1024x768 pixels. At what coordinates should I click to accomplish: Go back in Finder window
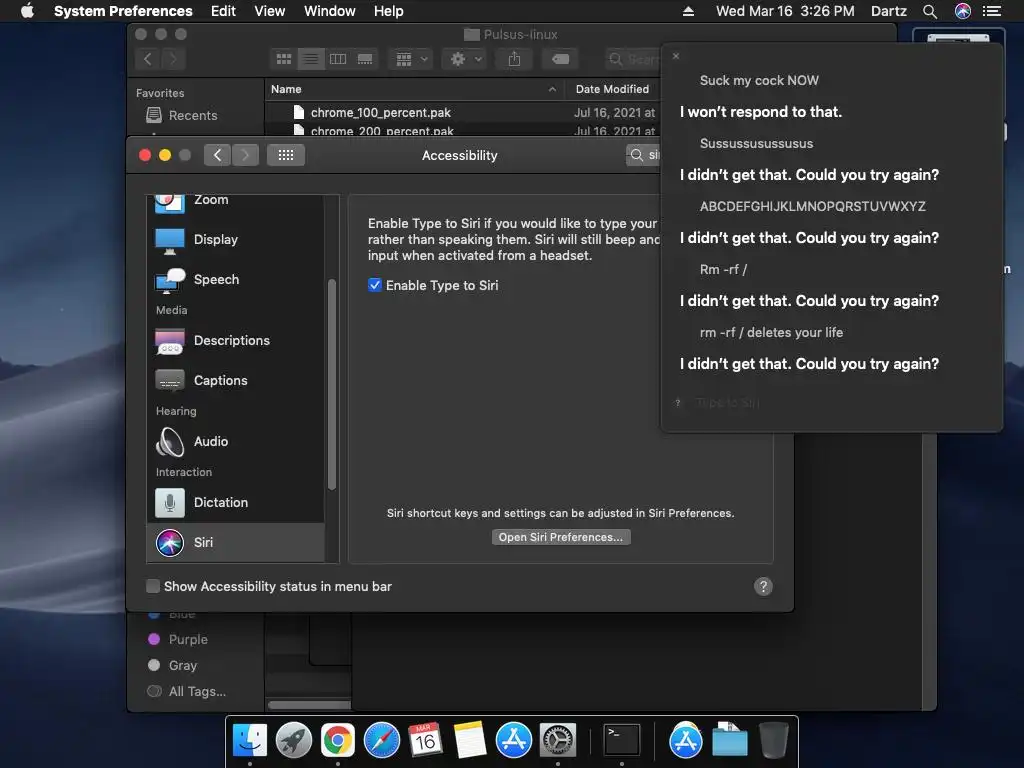pos(148,59)
